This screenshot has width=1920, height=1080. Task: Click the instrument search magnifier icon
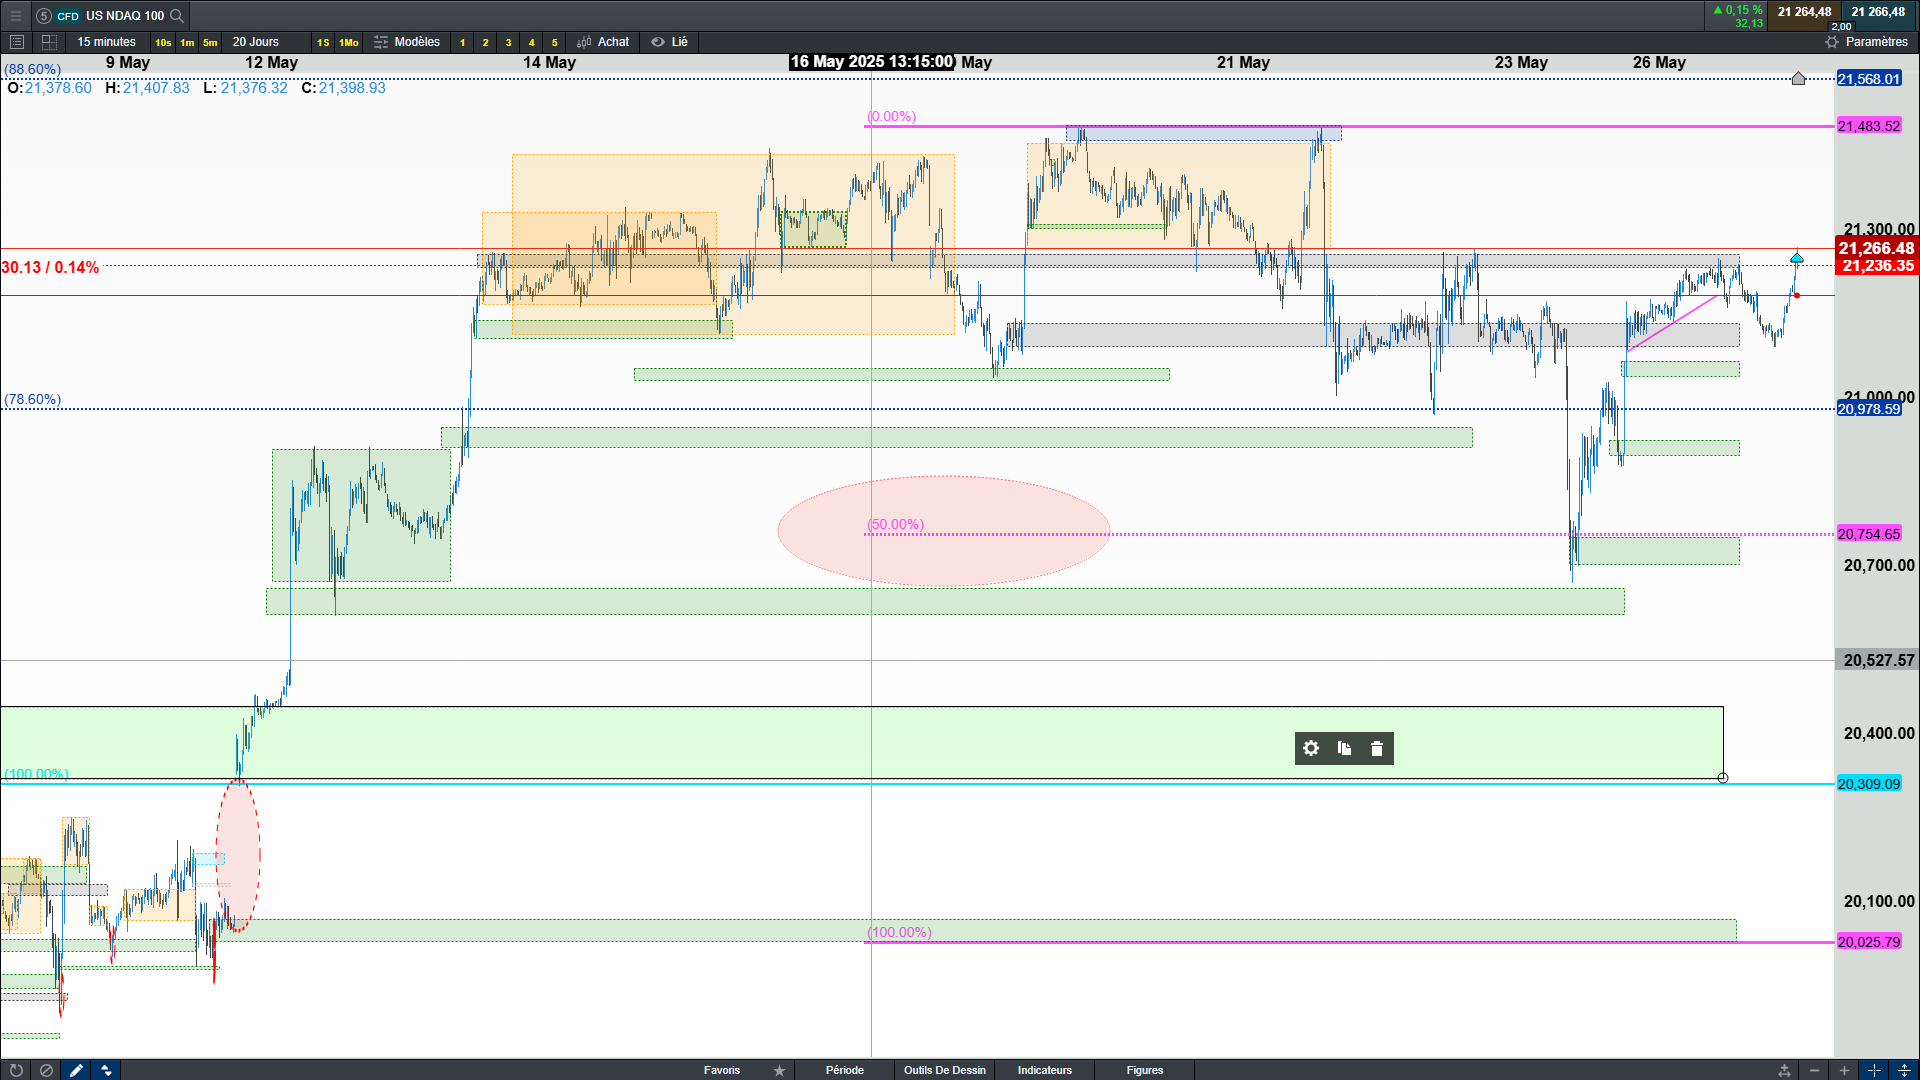(177, 15)
